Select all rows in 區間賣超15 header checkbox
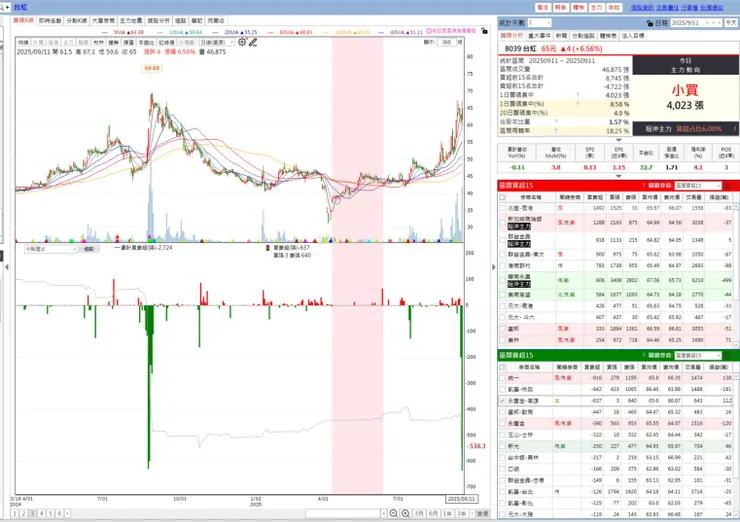This screenshot has height=522, width=740. coord(502,367)
